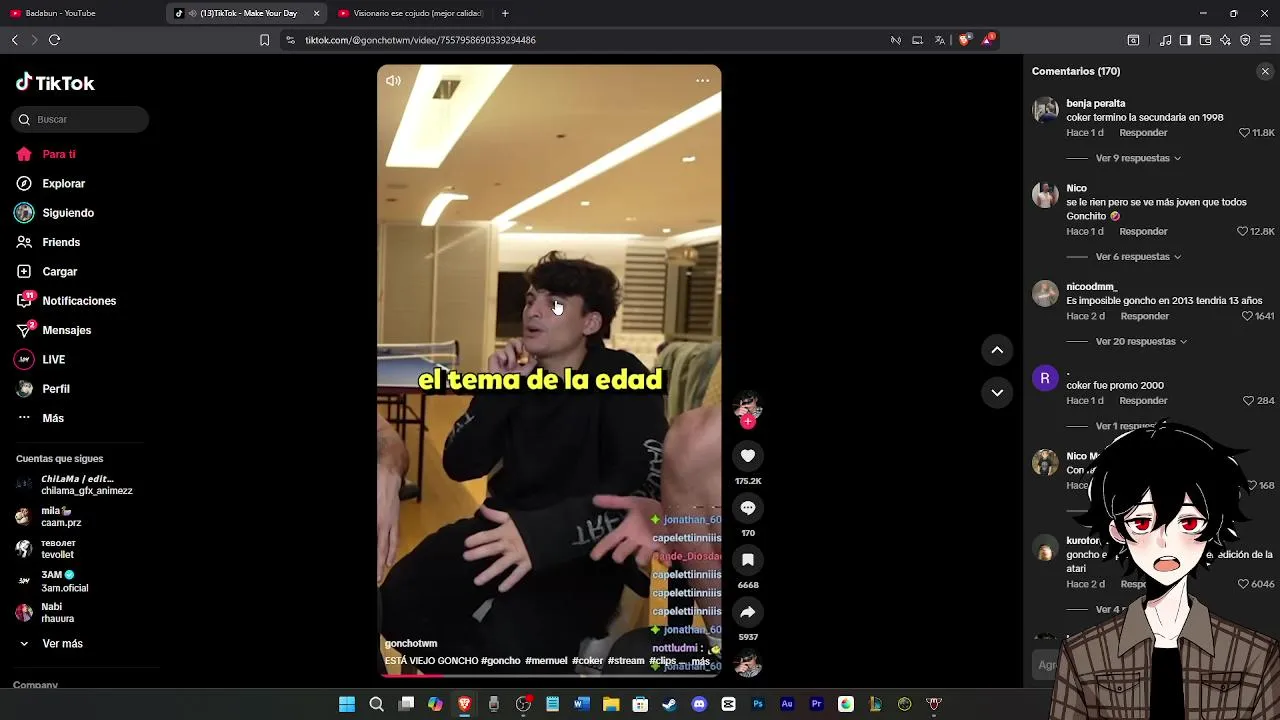Expand Ver 20 respuestas replies

coord(1141,342)
